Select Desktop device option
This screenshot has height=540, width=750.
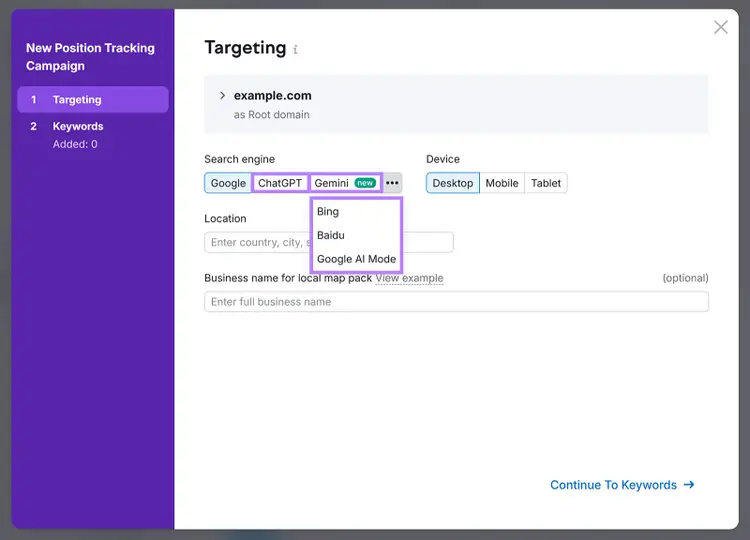click(452, 183)
